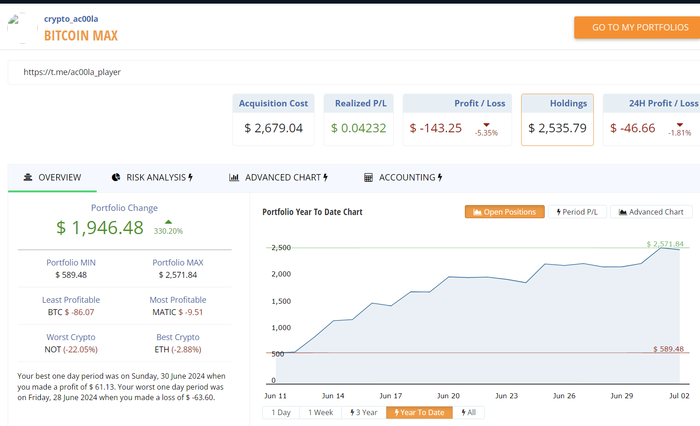Screen dimensions: 700x426
Task: Click the Advanced Chart tab bar-chart icon
Action: pos(234,177)
